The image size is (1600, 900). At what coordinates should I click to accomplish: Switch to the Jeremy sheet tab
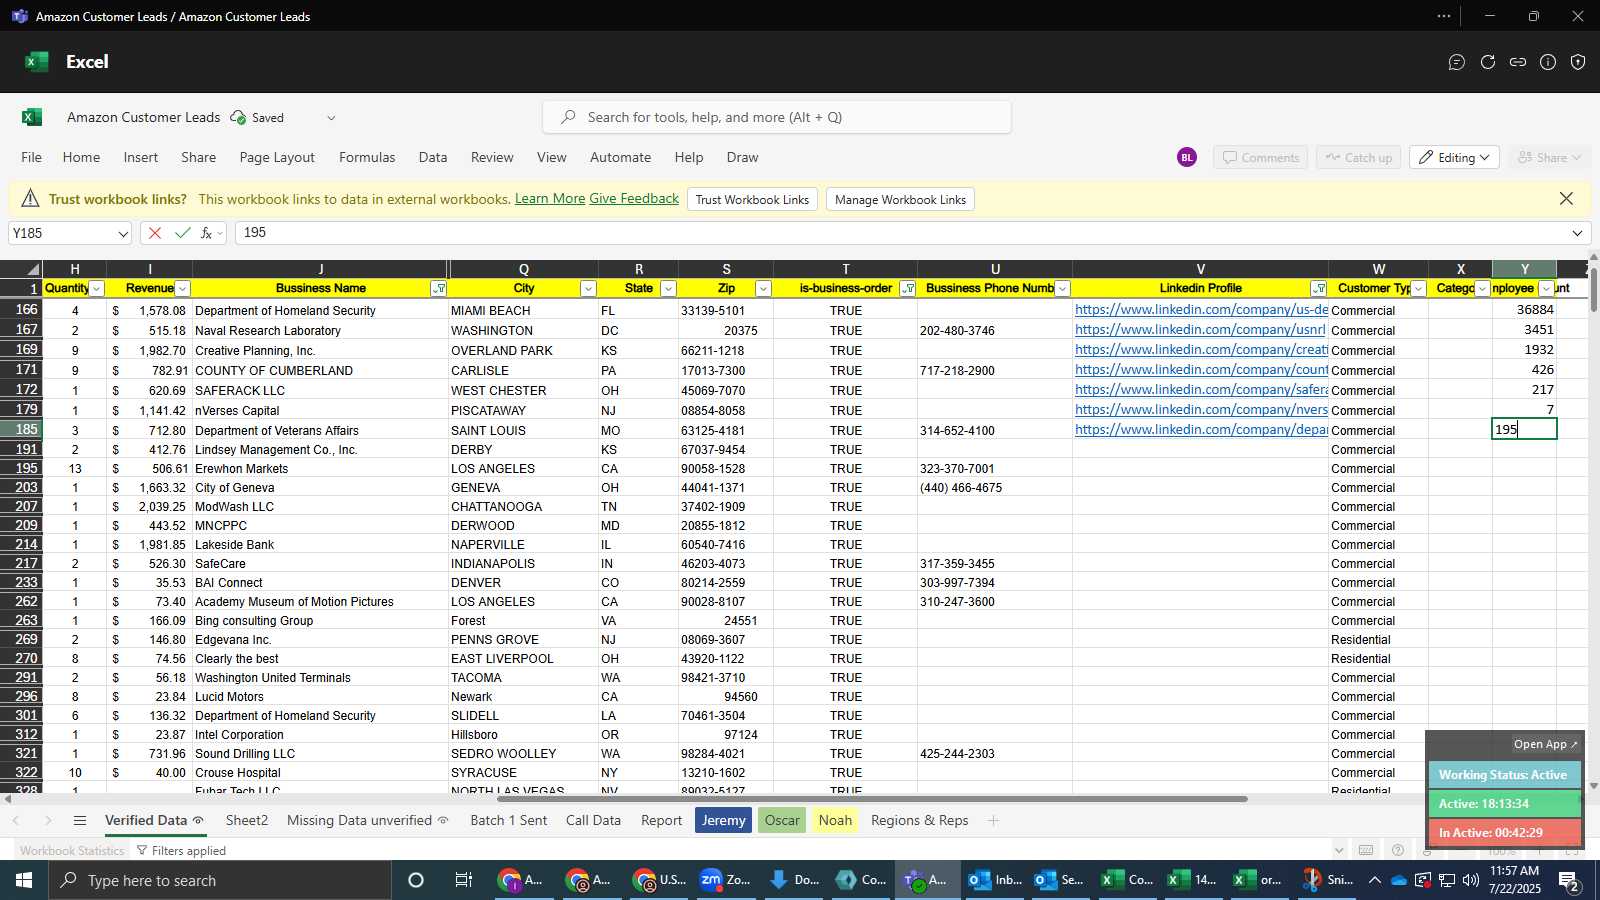coord(723,820)
